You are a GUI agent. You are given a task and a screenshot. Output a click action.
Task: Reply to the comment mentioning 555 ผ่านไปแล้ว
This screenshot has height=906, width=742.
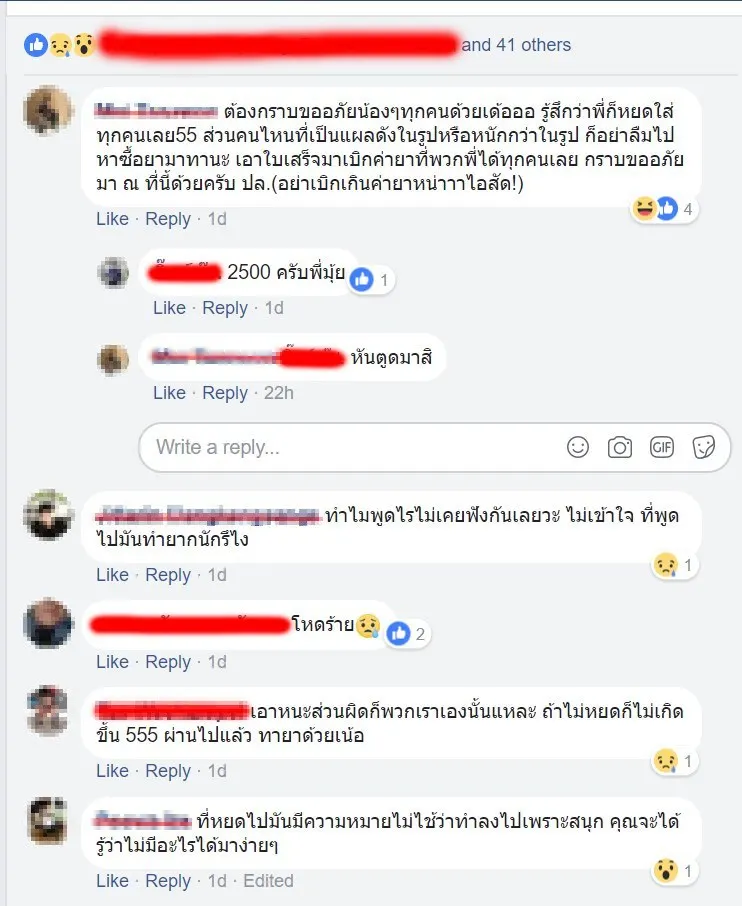[168, 771]
